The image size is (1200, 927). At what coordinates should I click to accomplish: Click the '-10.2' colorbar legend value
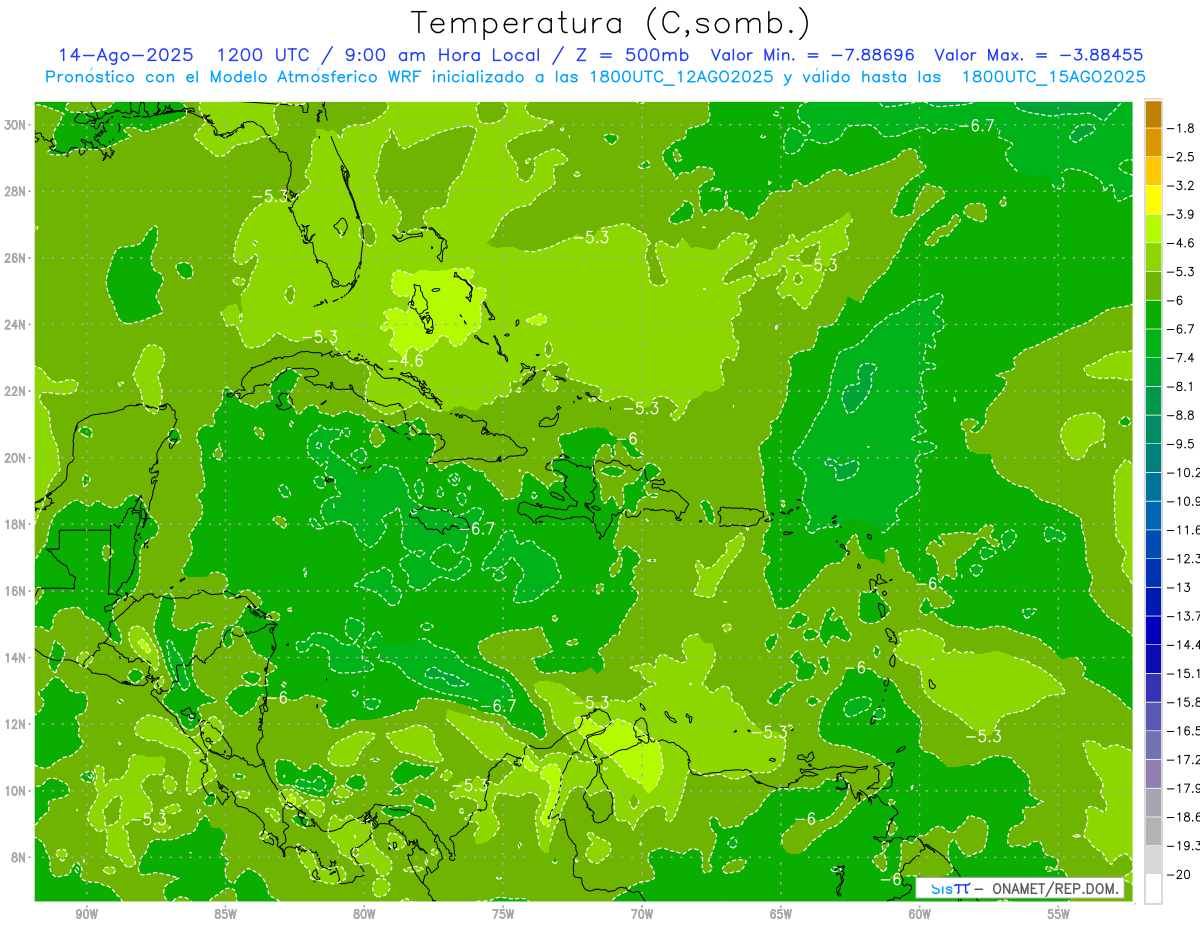[x=1184, y=472]
